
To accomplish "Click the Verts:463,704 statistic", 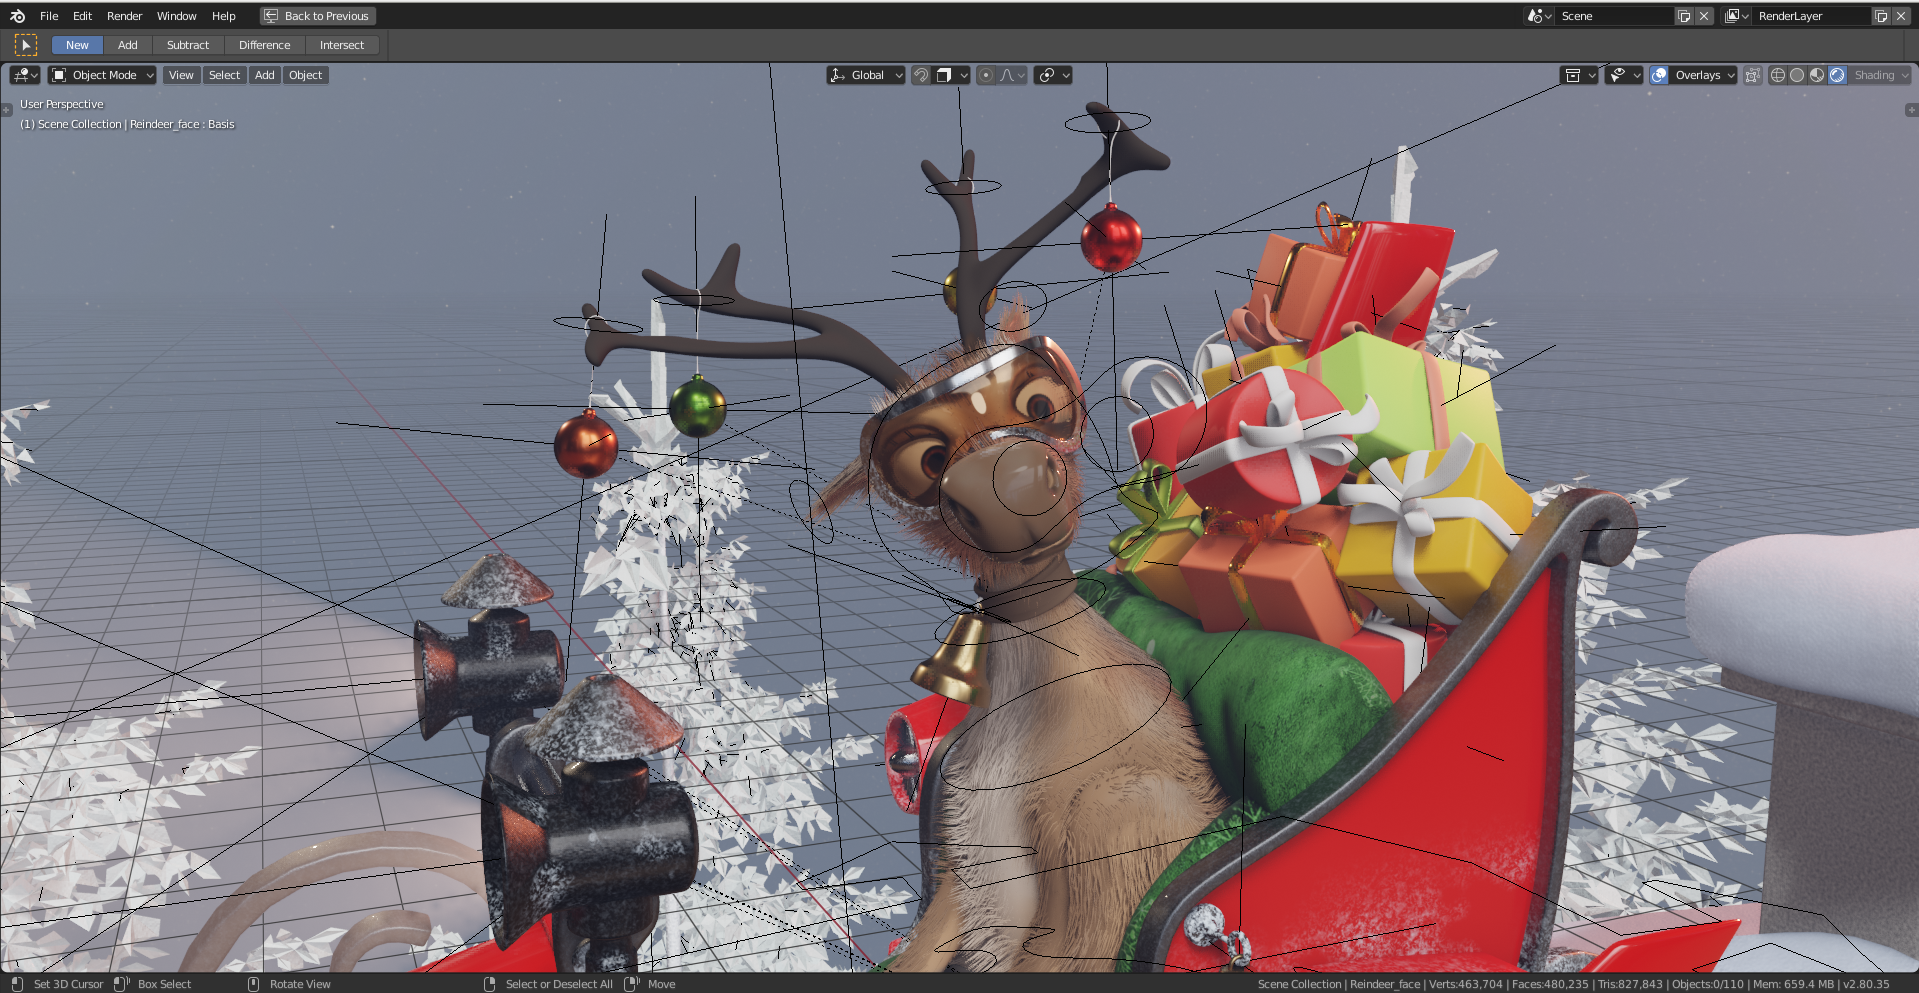I will click(x=1466, y=984).
